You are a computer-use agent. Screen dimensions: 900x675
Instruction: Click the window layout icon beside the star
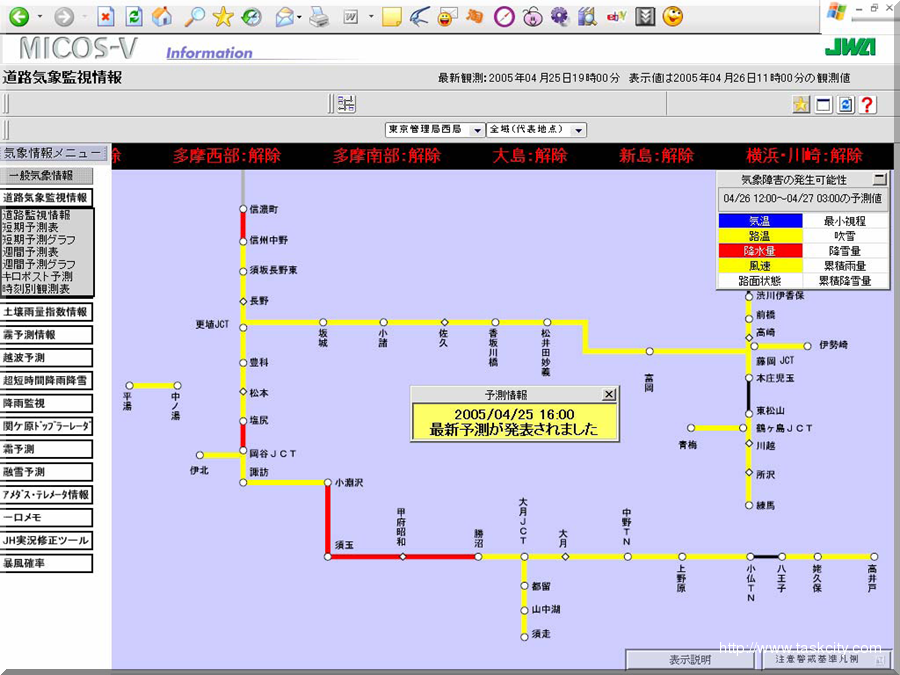824,105
